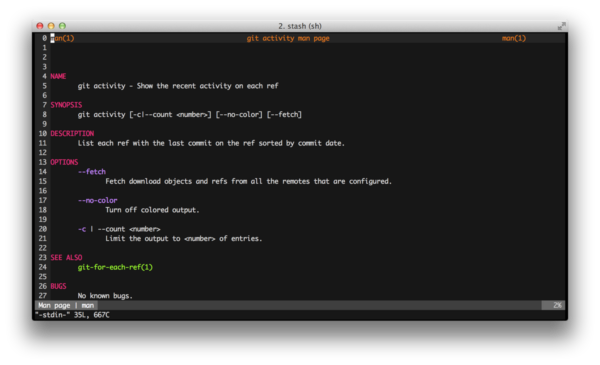Click the '--fetch' option name on line 14
600x365 pixels.
(92, 172)
